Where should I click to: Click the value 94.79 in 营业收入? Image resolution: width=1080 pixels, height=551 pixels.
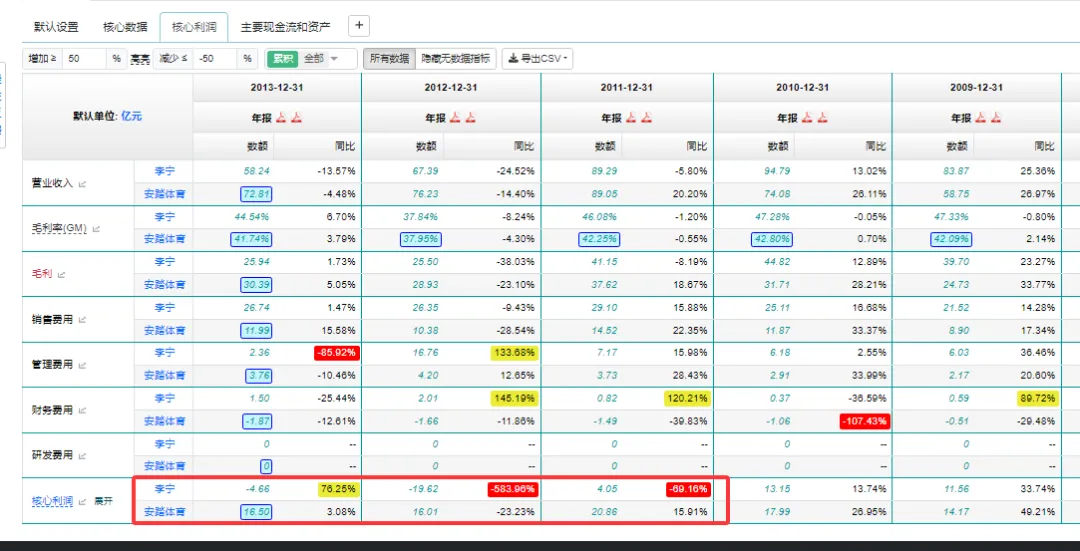[778, 171]
